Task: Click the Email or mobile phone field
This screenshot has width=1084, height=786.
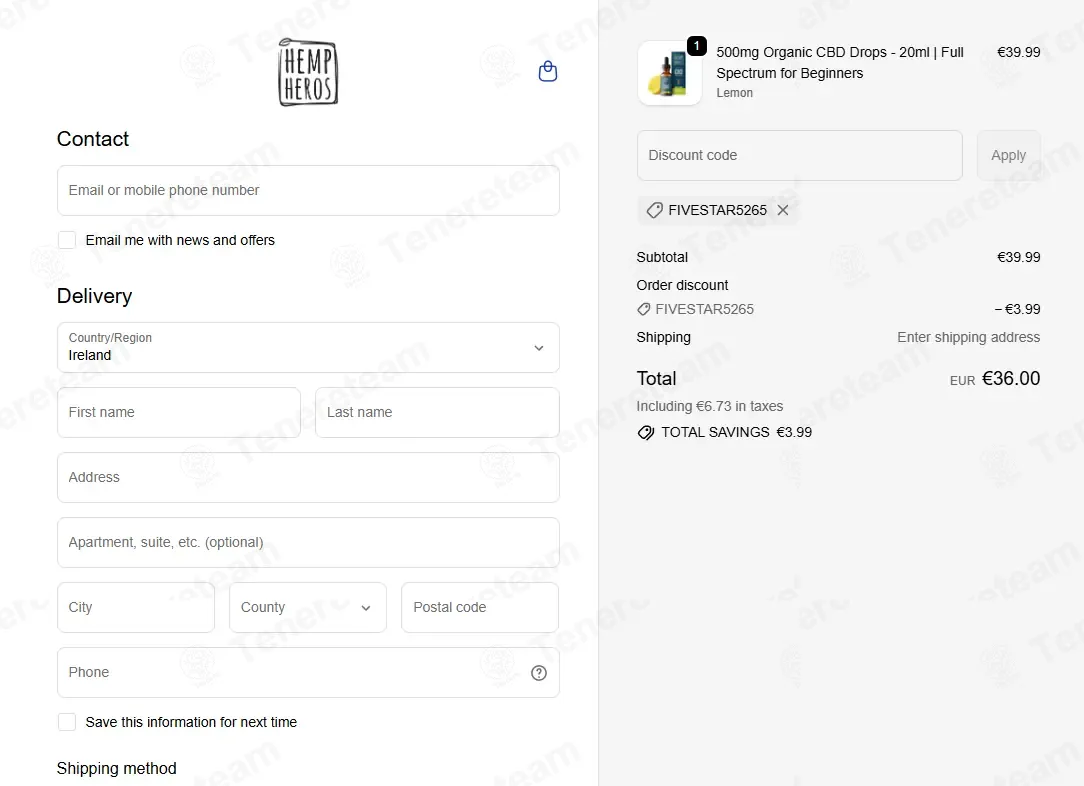Action: 308,190
